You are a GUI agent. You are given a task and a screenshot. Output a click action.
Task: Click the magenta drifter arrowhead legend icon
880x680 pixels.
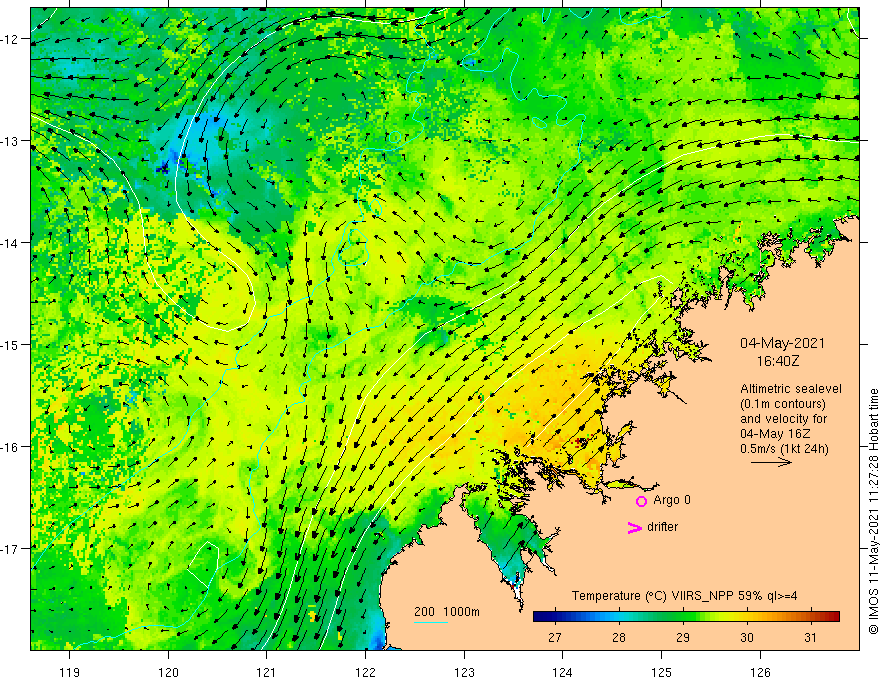(635, 527)
